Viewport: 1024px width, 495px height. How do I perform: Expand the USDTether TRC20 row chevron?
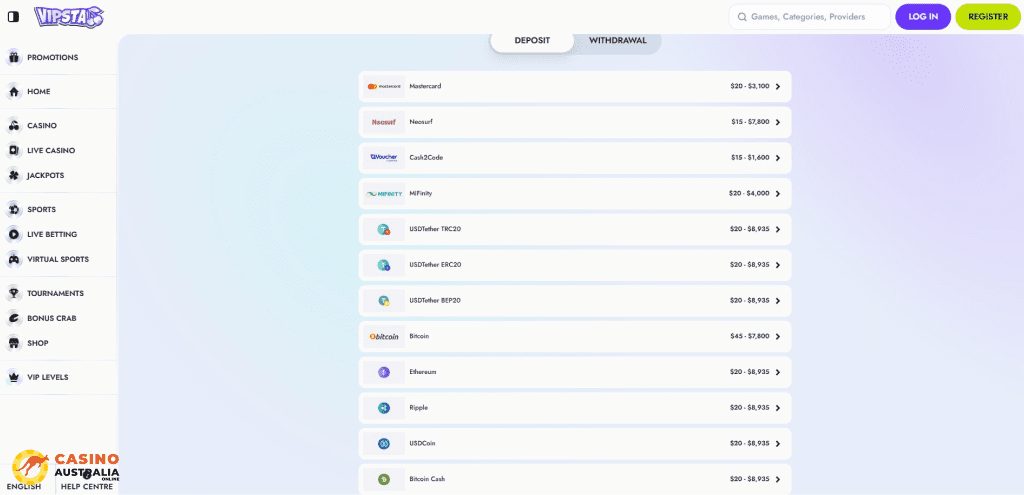coord(778,229)
